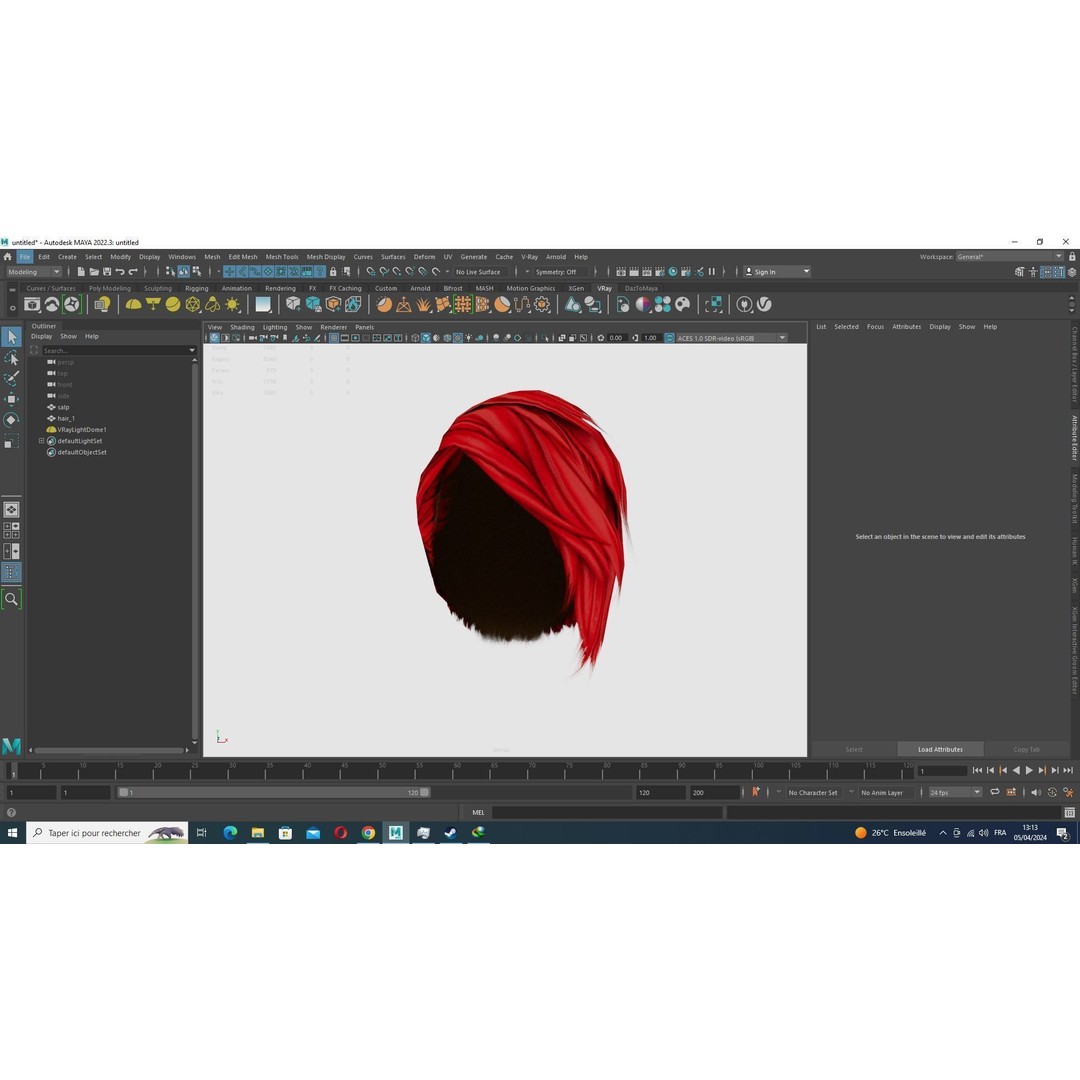The width and height of the screenshot is (1080, 1080).
Task: Click the Maya home icon in menu bar
Action: [x=8, y=257]
